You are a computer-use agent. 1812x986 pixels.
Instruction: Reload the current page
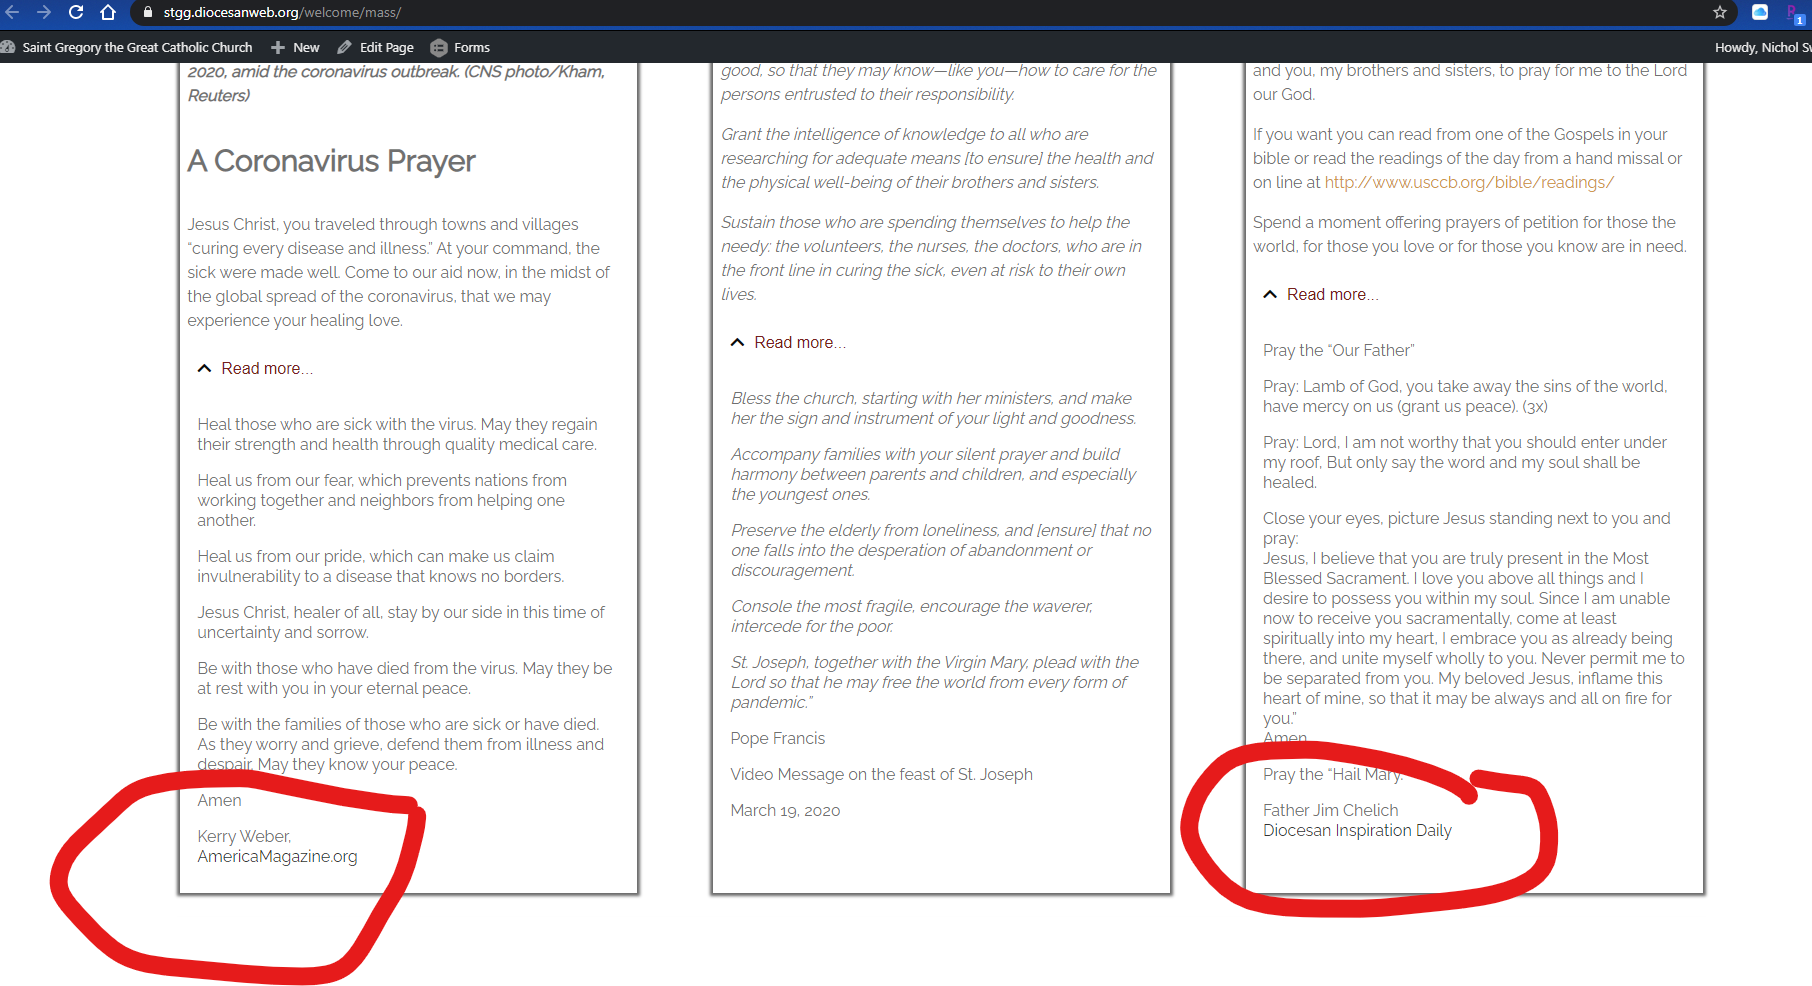76,12
